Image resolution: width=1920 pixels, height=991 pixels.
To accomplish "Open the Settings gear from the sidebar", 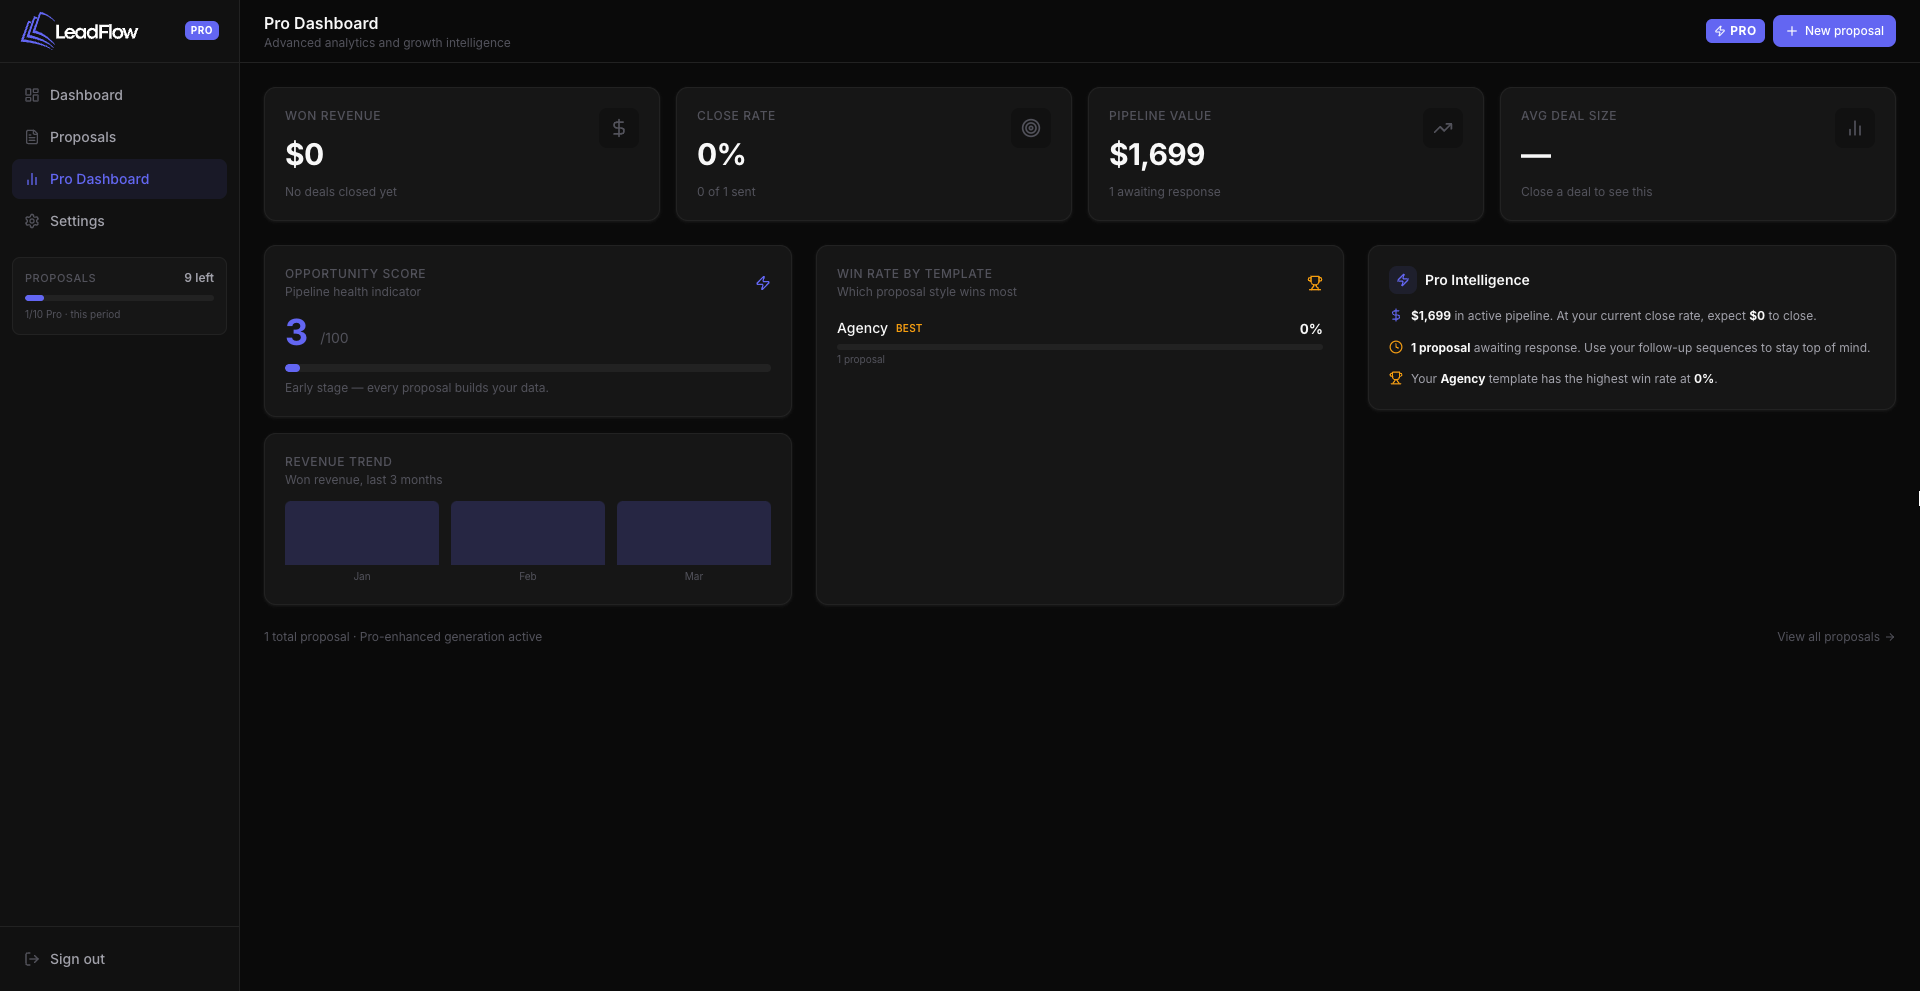I will [x=33, y=221].
